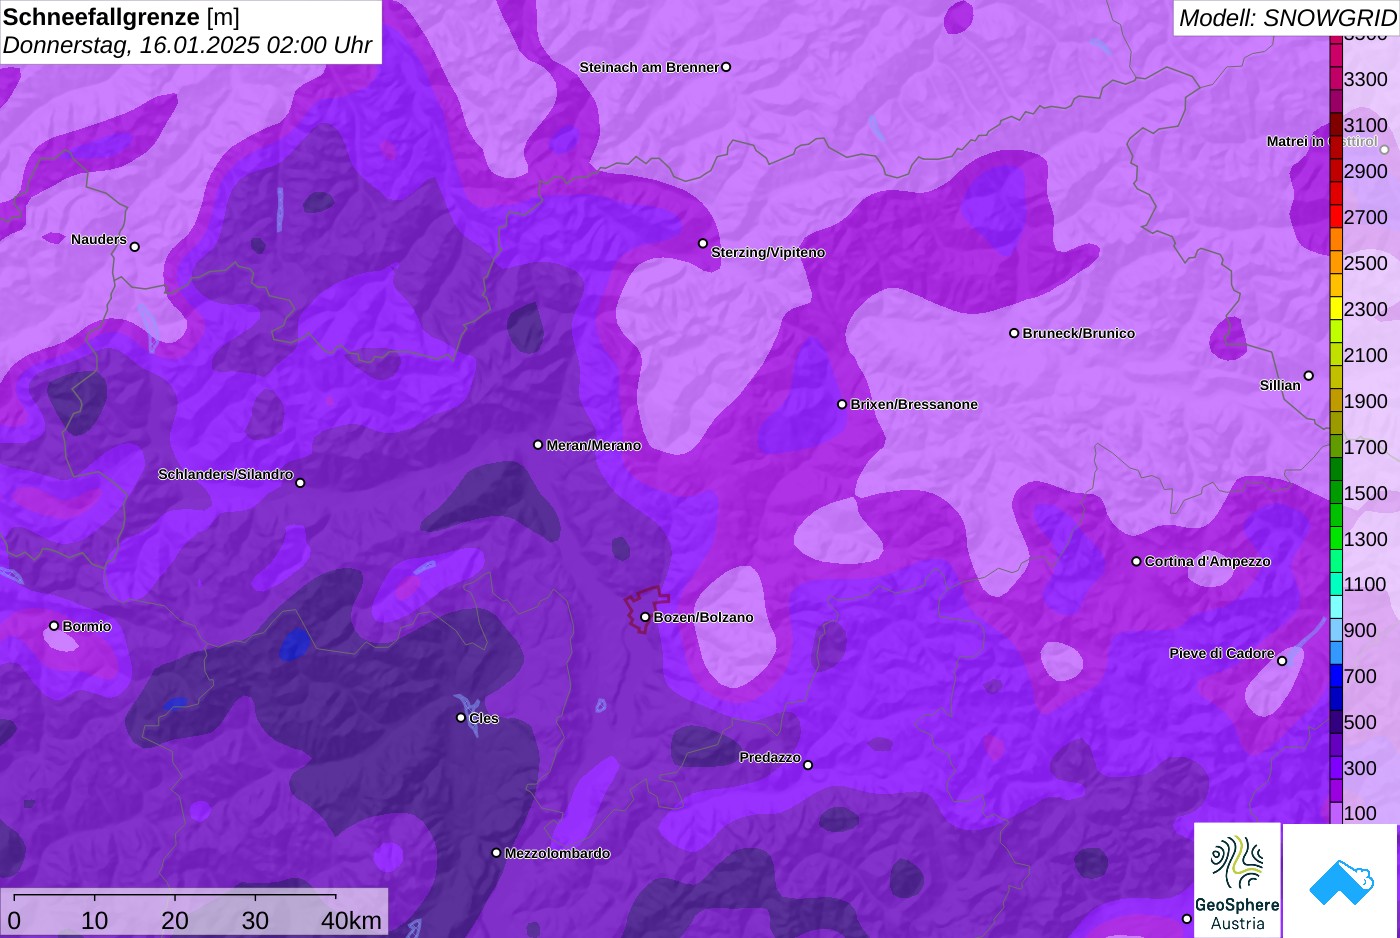The width and height of the screenshot is (1400, 938).
Task: Click the GeoSphere Austria logo
Action: tap(1237, 880)
